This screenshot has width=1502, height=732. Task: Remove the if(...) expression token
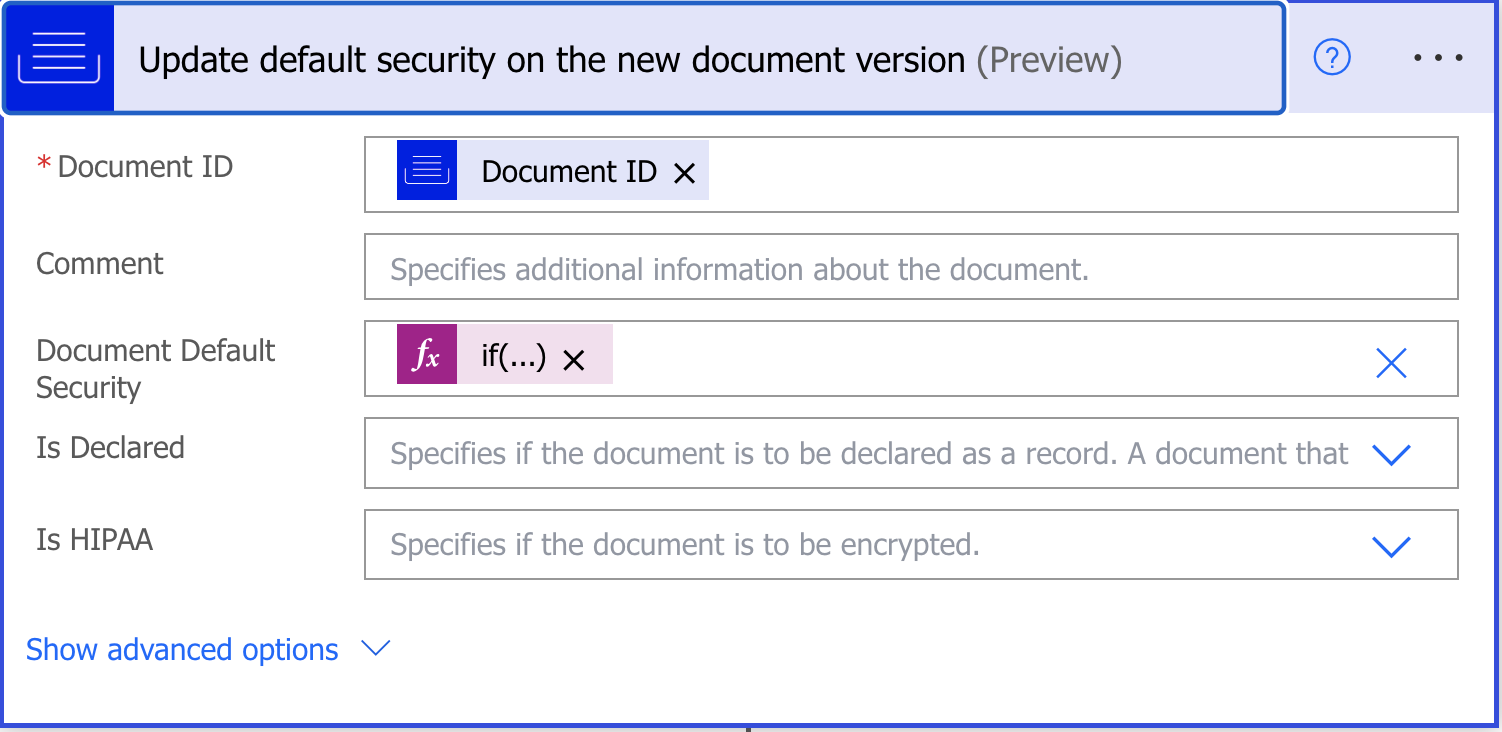point(574,360)
